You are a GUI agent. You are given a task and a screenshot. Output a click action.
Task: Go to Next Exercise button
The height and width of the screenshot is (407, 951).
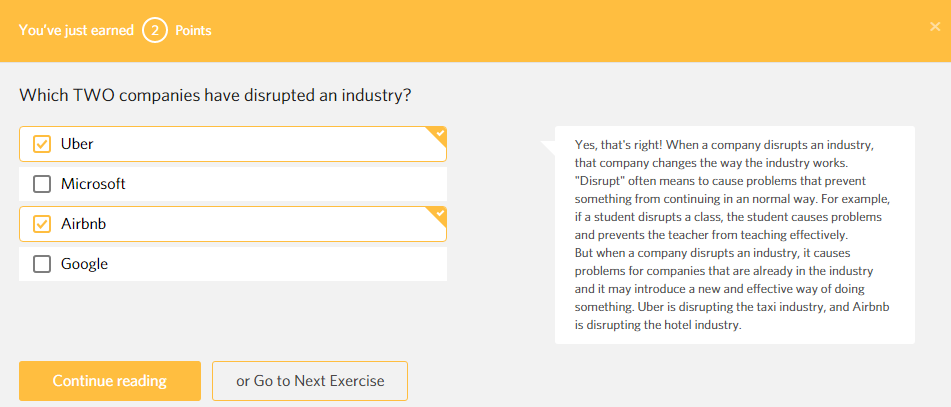(310, 381)
